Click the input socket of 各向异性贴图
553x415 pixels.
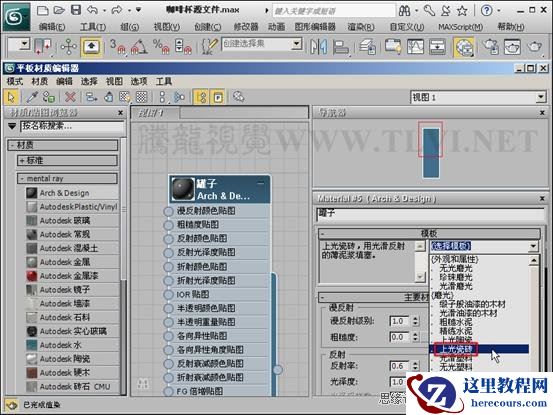click(x=169, y=336)
